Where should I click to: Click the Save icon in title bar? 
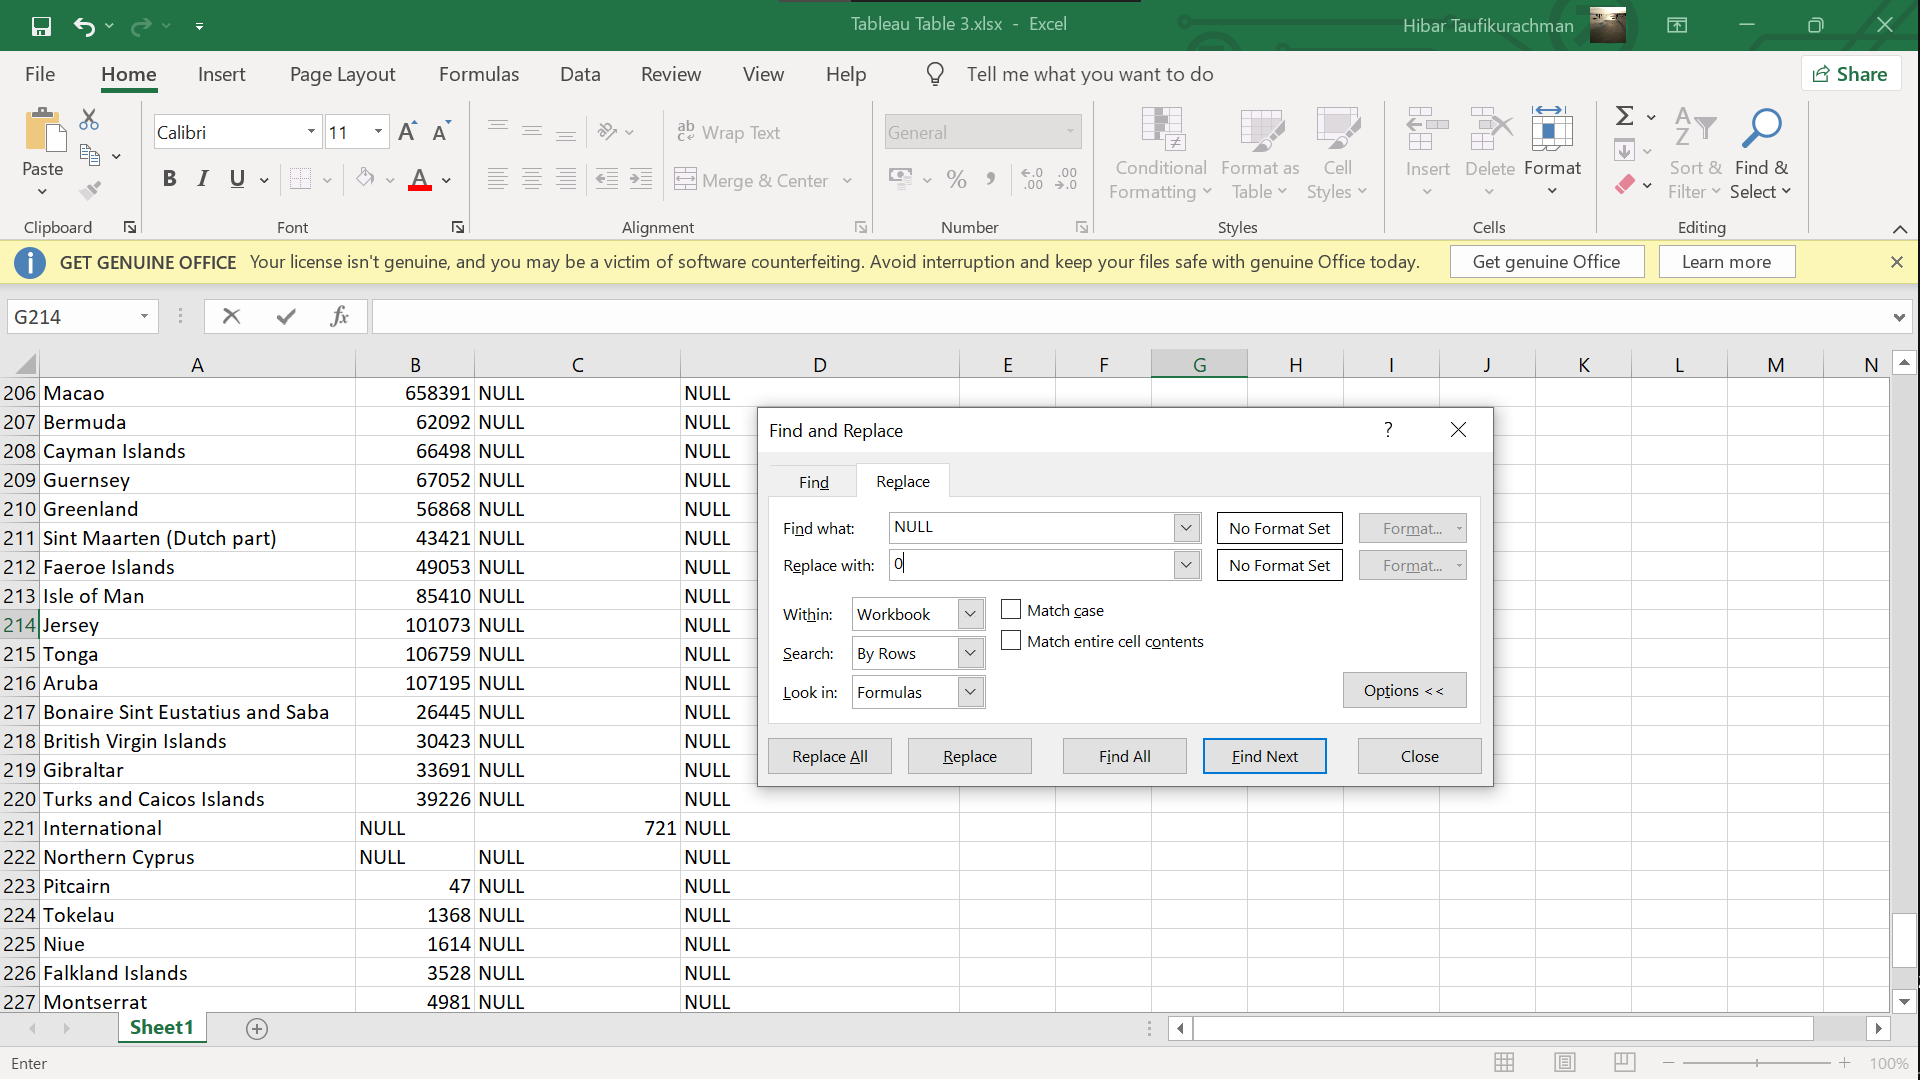[41, 26]
